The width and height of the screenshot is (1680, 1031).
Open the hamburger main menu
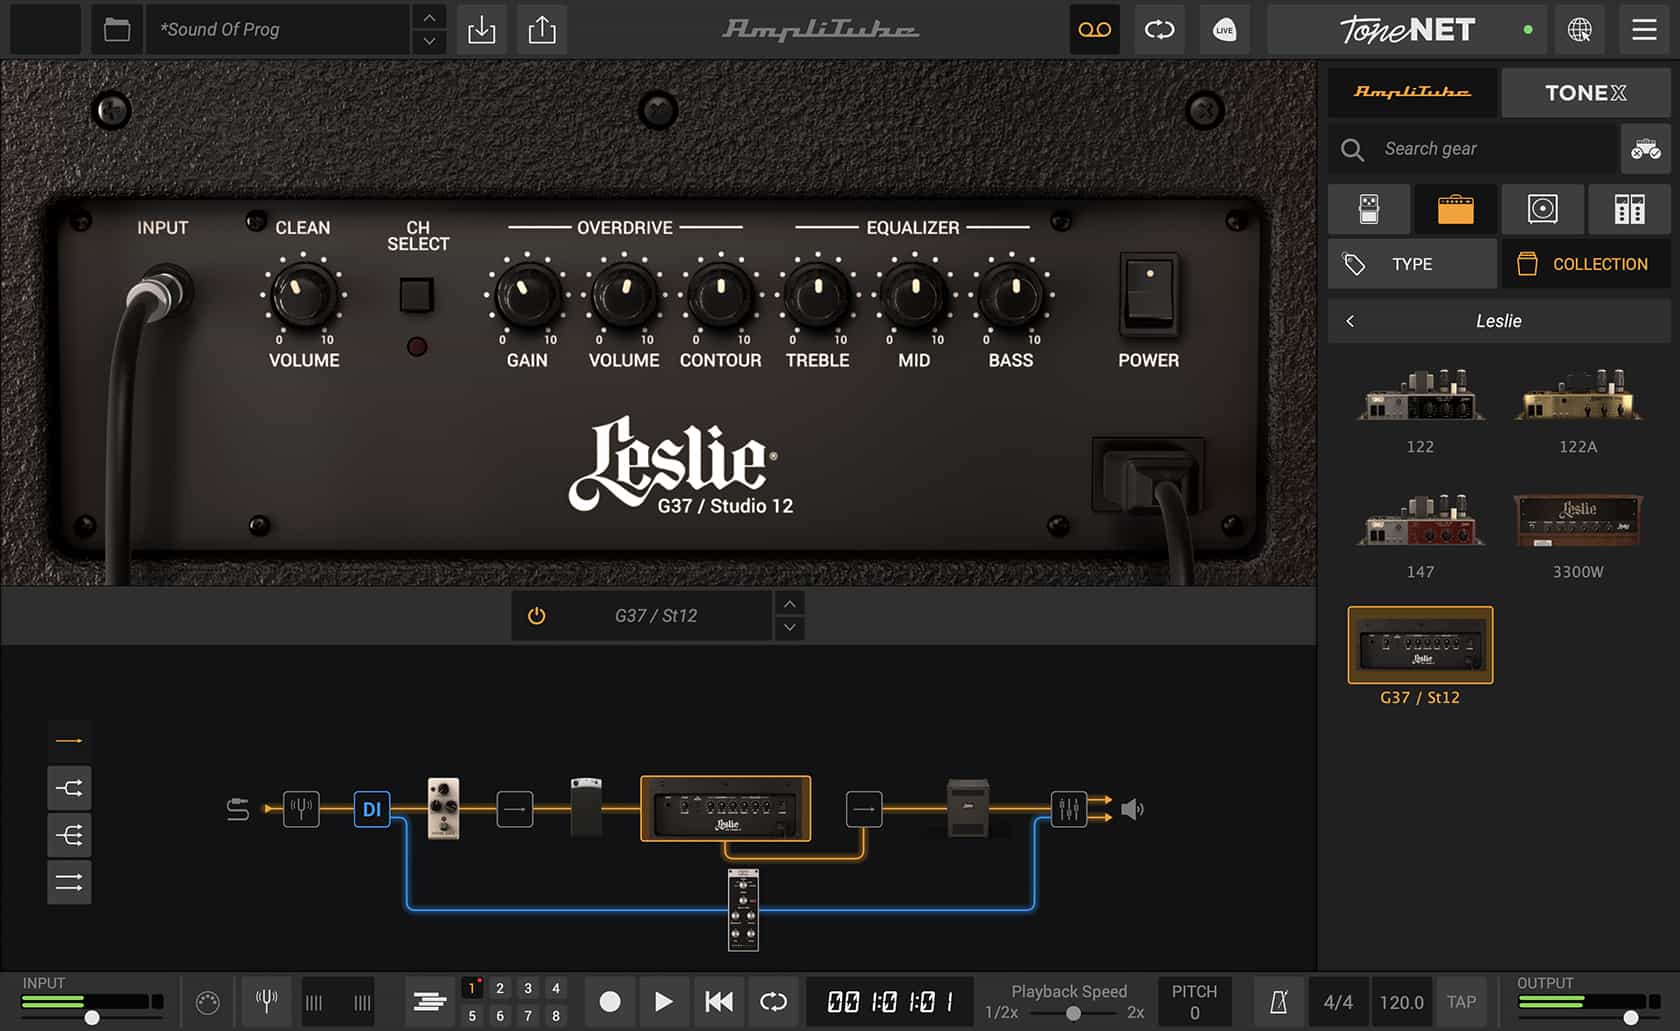coord(1644,30)
